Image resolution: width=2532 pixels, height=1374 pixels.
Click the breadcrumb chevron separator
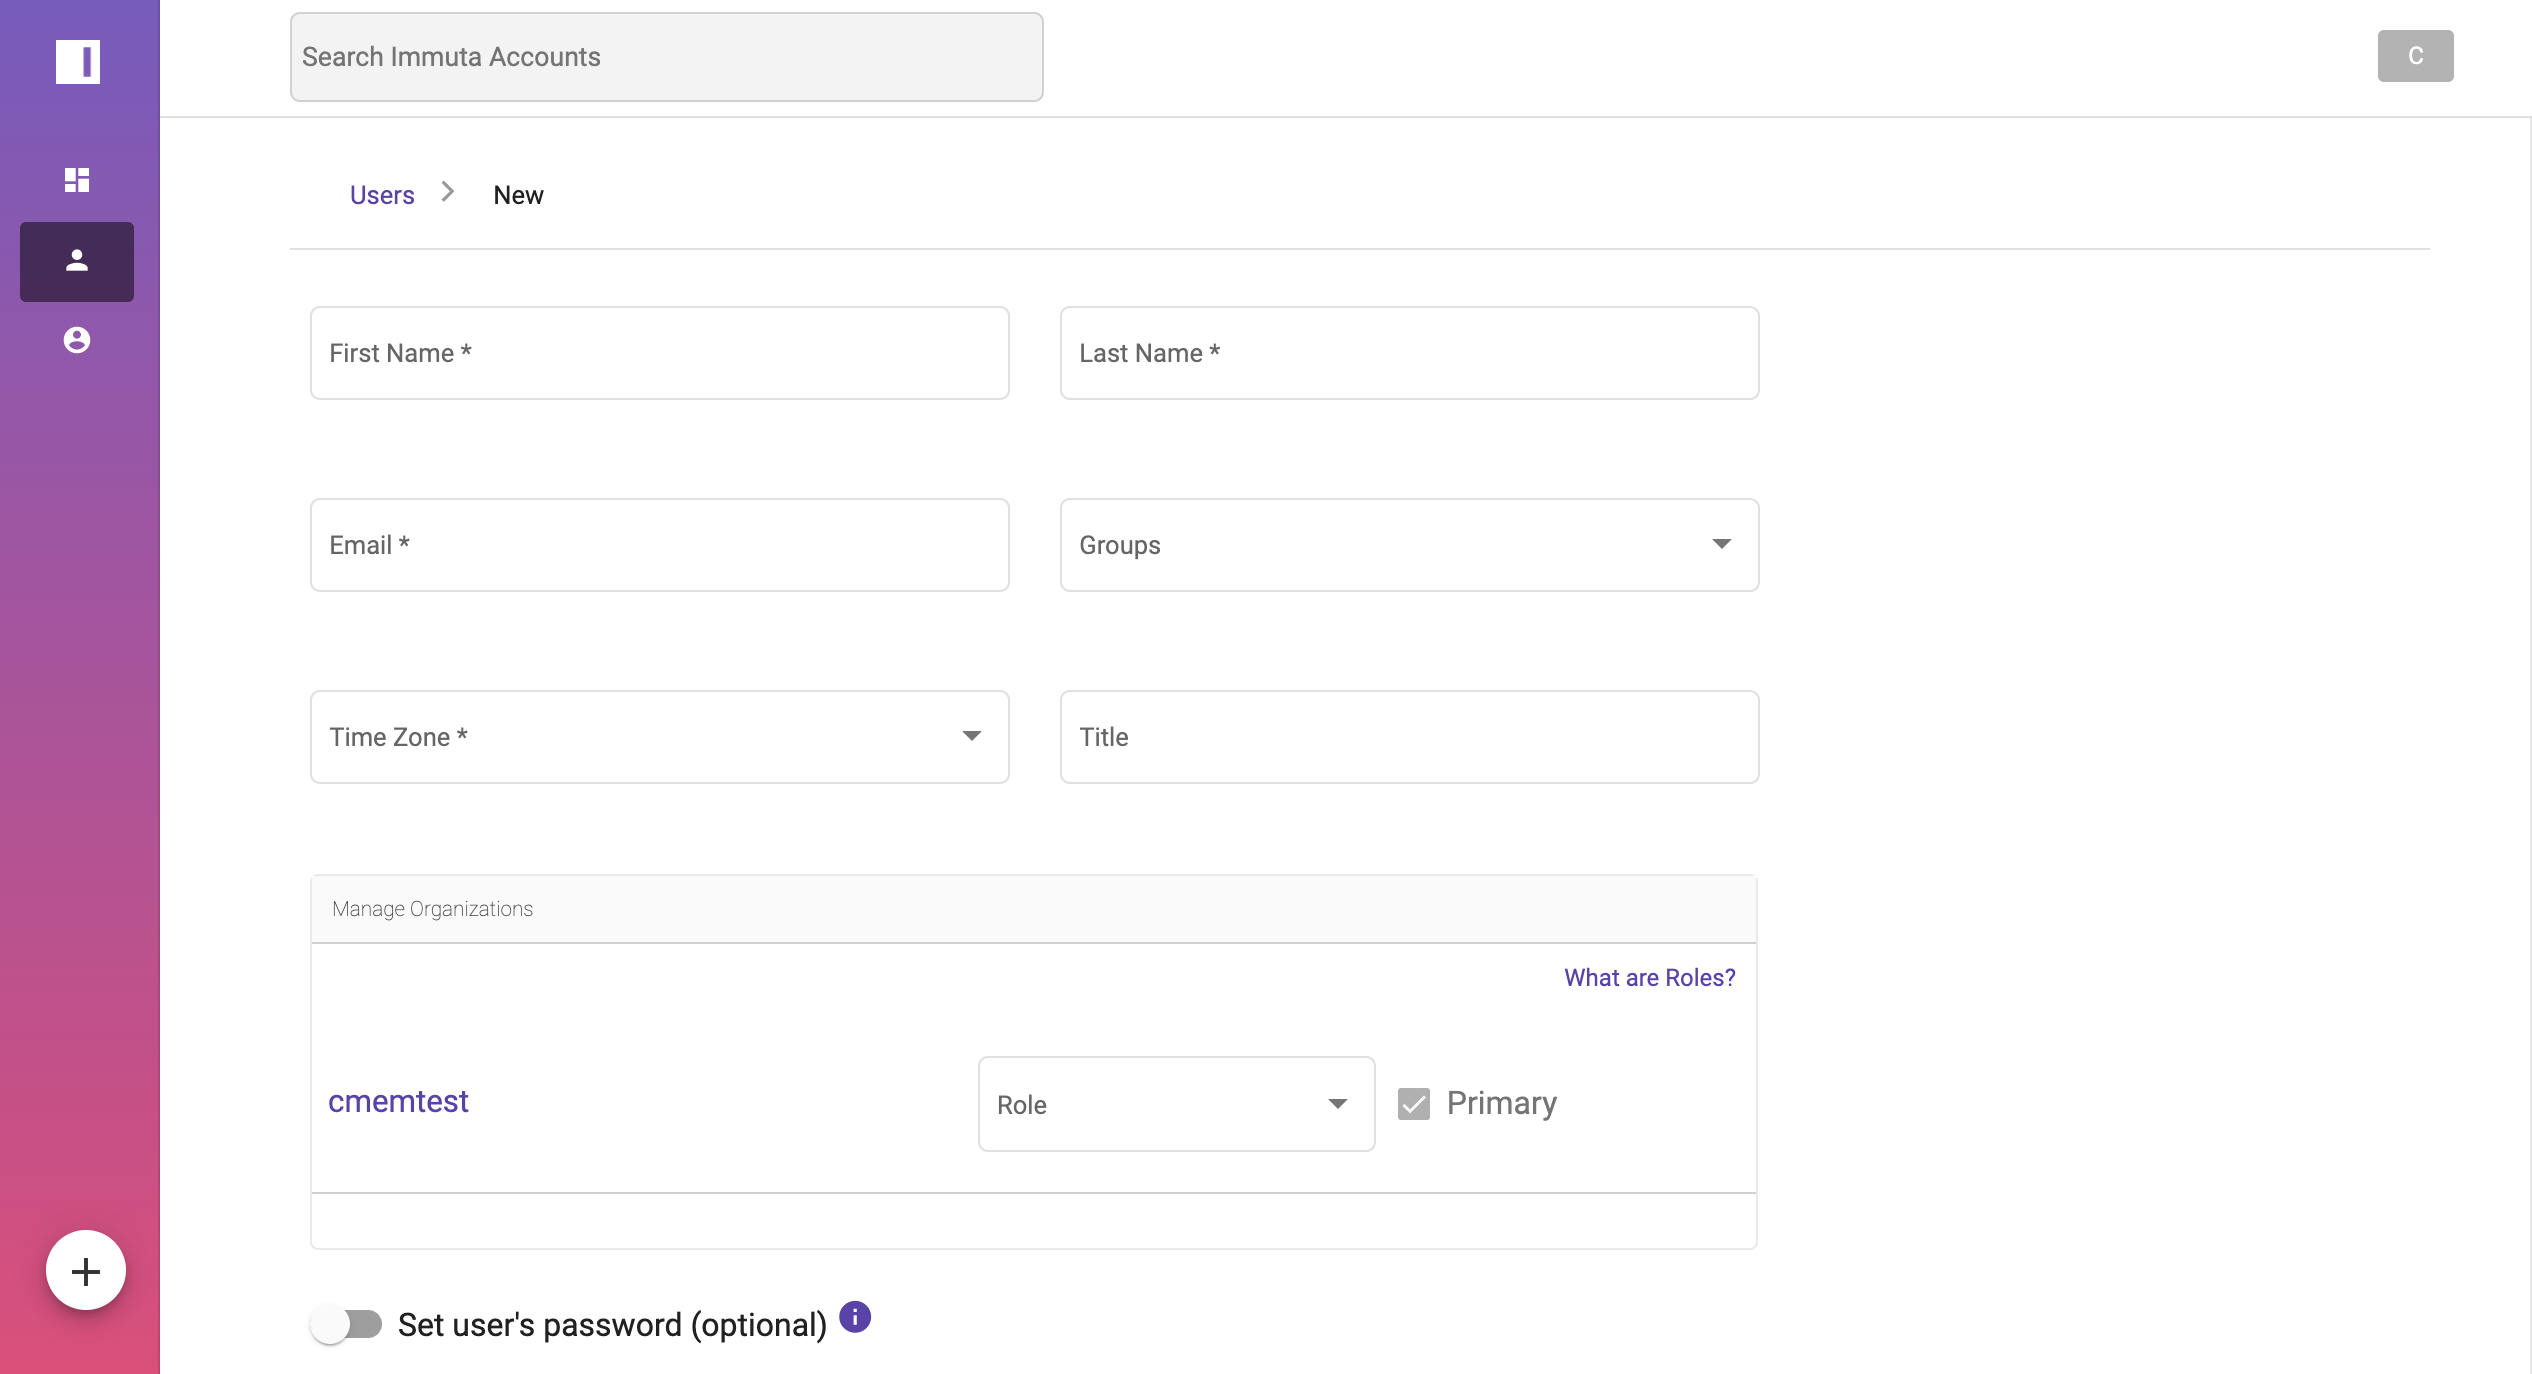pyautogui.click(x=448, y=192)
